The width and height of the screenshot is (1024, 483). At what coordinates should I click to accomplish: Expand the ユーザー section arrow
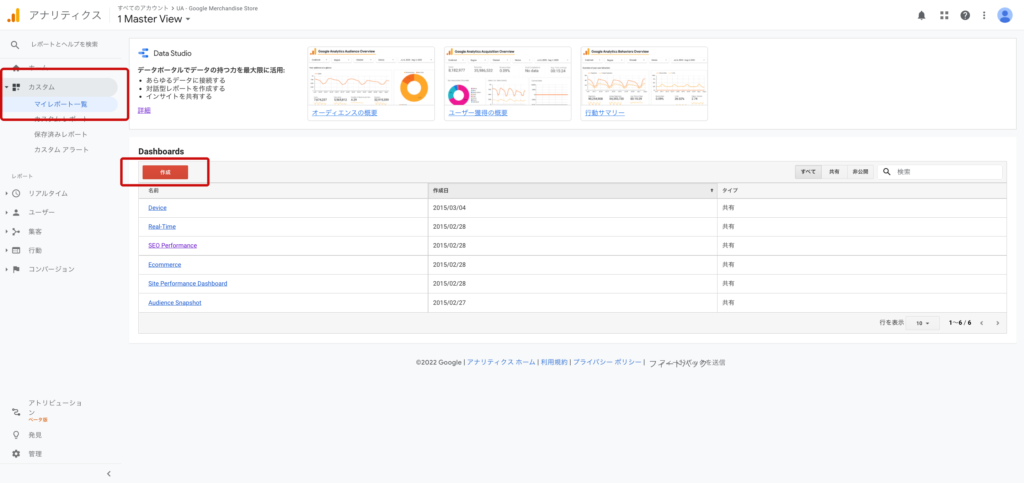pyautogui.click(x=6, y=212)
